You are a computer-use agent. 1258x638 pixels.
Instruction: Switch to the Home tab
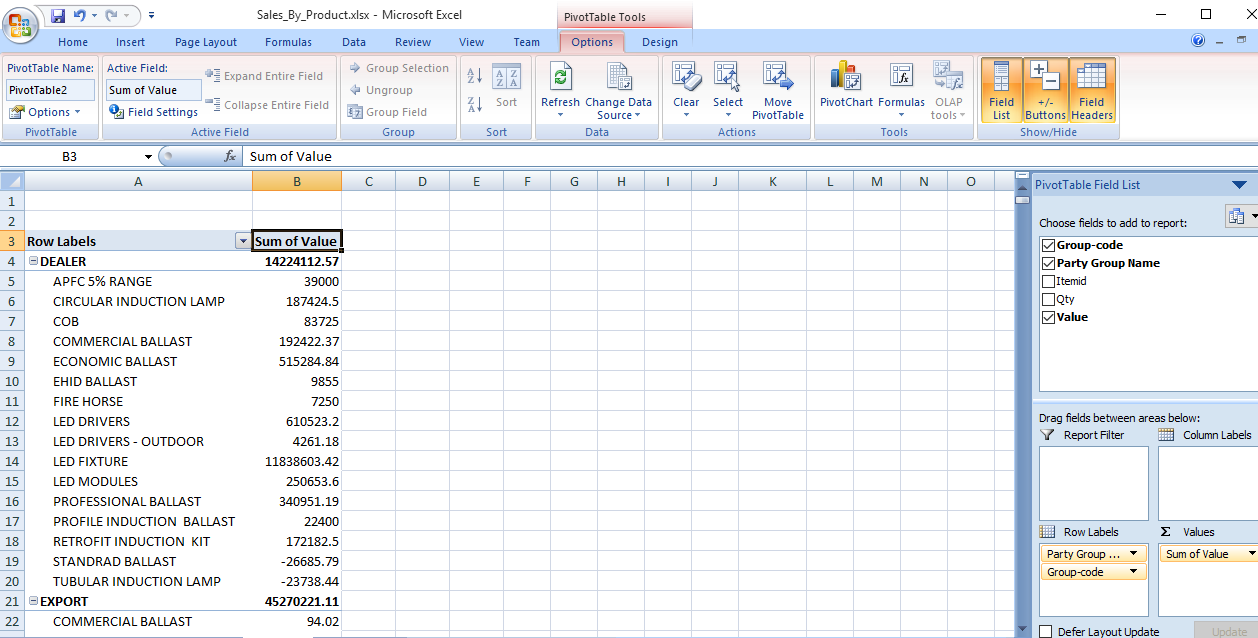coord(73,42)
